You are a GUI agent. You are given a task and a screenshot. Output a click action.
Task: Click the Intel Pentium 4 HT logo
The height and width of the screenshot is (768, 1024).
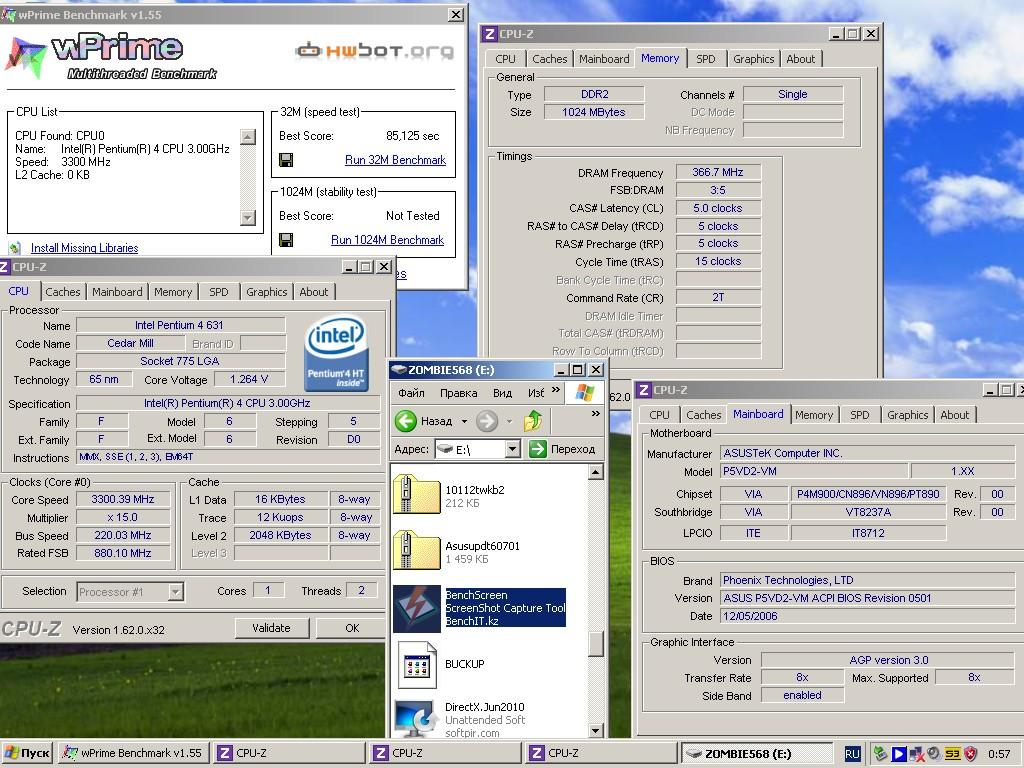click(x=336, y=355)
